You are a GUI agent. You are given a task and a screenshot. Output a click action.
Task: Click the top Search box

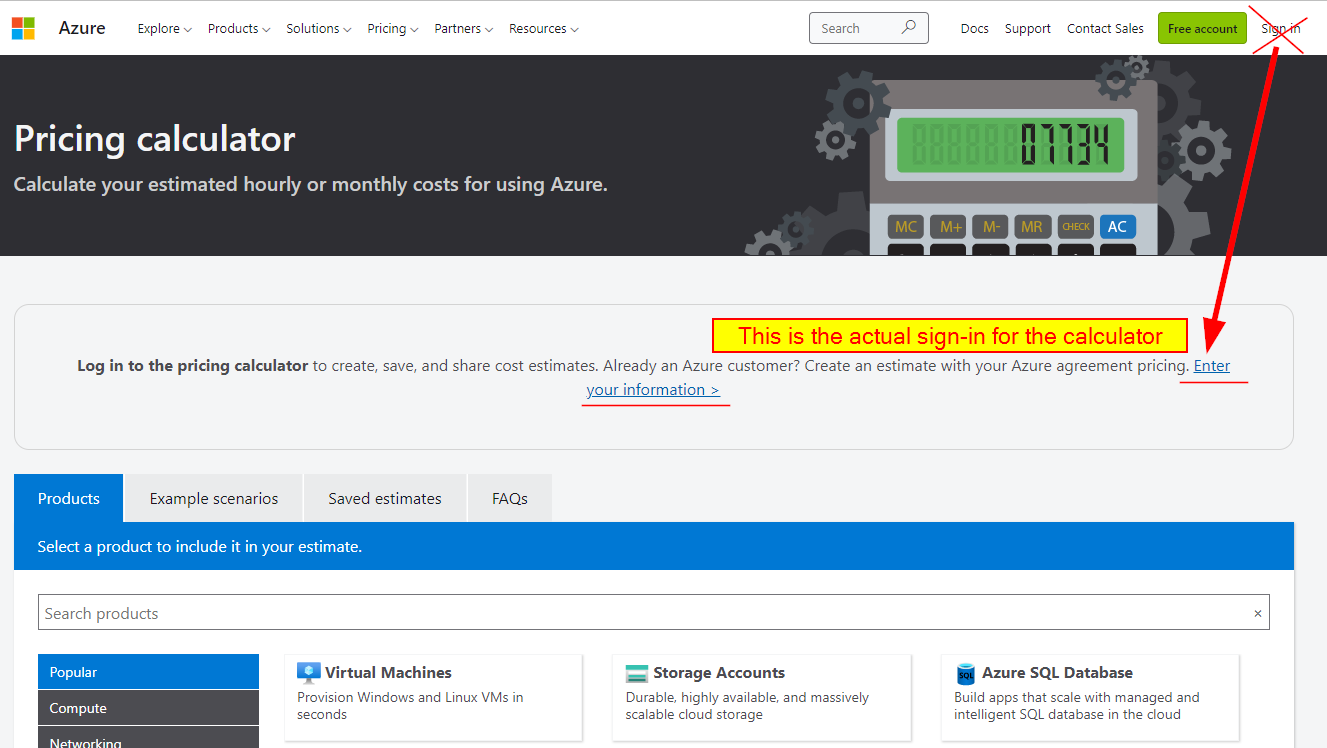pyautogui.click(x=868, y=28)
